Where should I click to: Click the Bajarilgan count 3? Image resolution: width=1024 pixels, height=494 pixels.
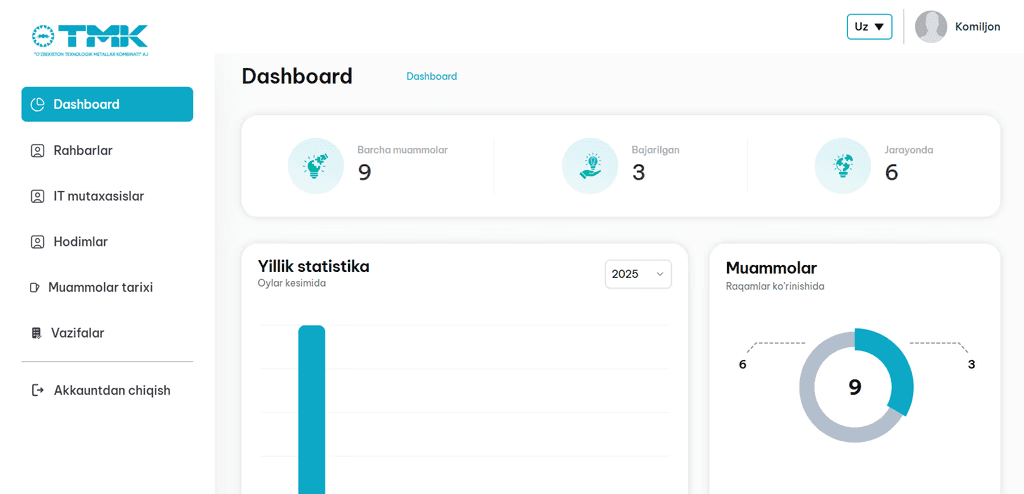point(638,173)
